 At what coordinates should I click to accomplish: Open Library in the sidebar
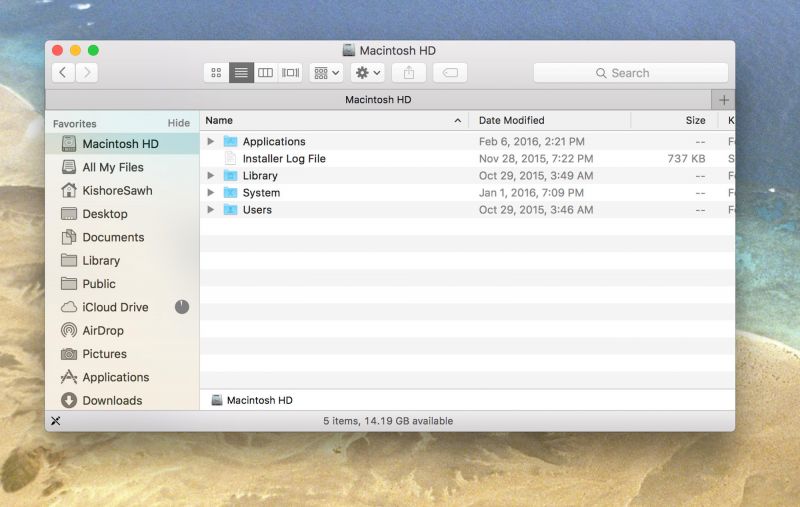(x=122, y=261)
